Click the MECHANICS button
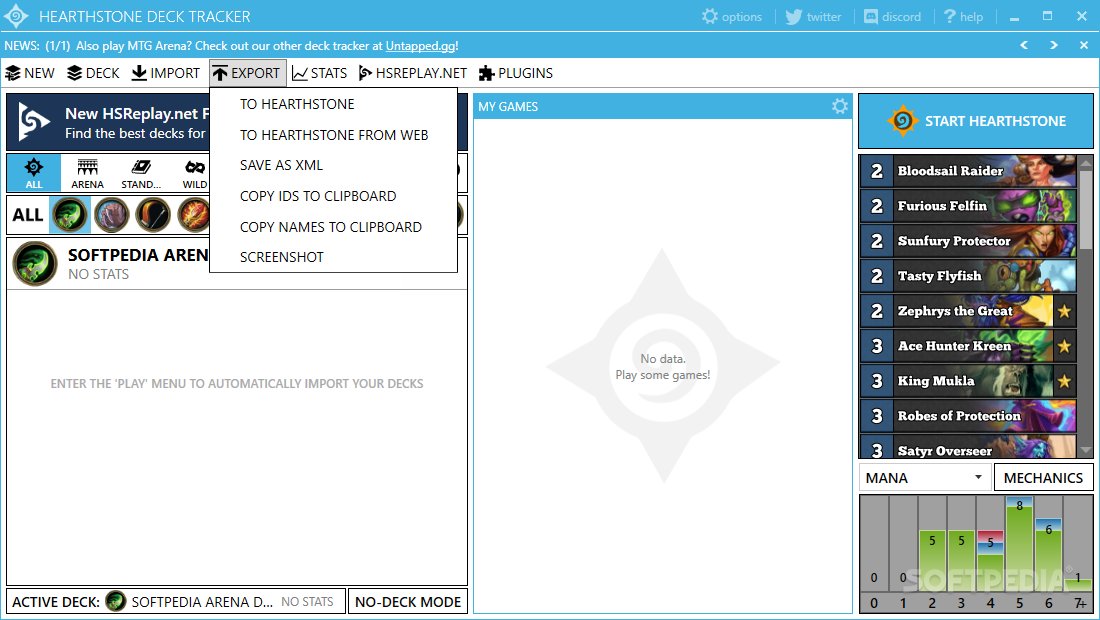The height and width of the screenshot is (620, 1100). click(x=1043, y=478)
